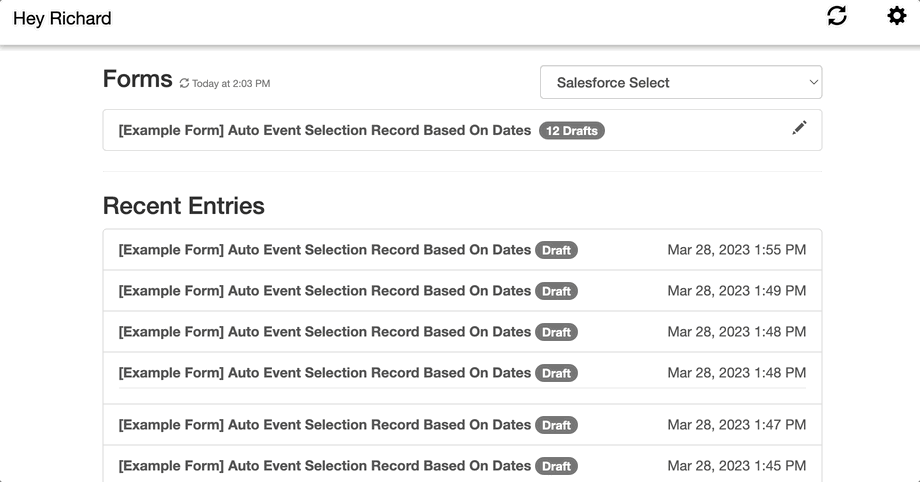Viewport: 920px width, 482px height.
Task: Open the Example Form title under Forms
Action: click(324, 130)
